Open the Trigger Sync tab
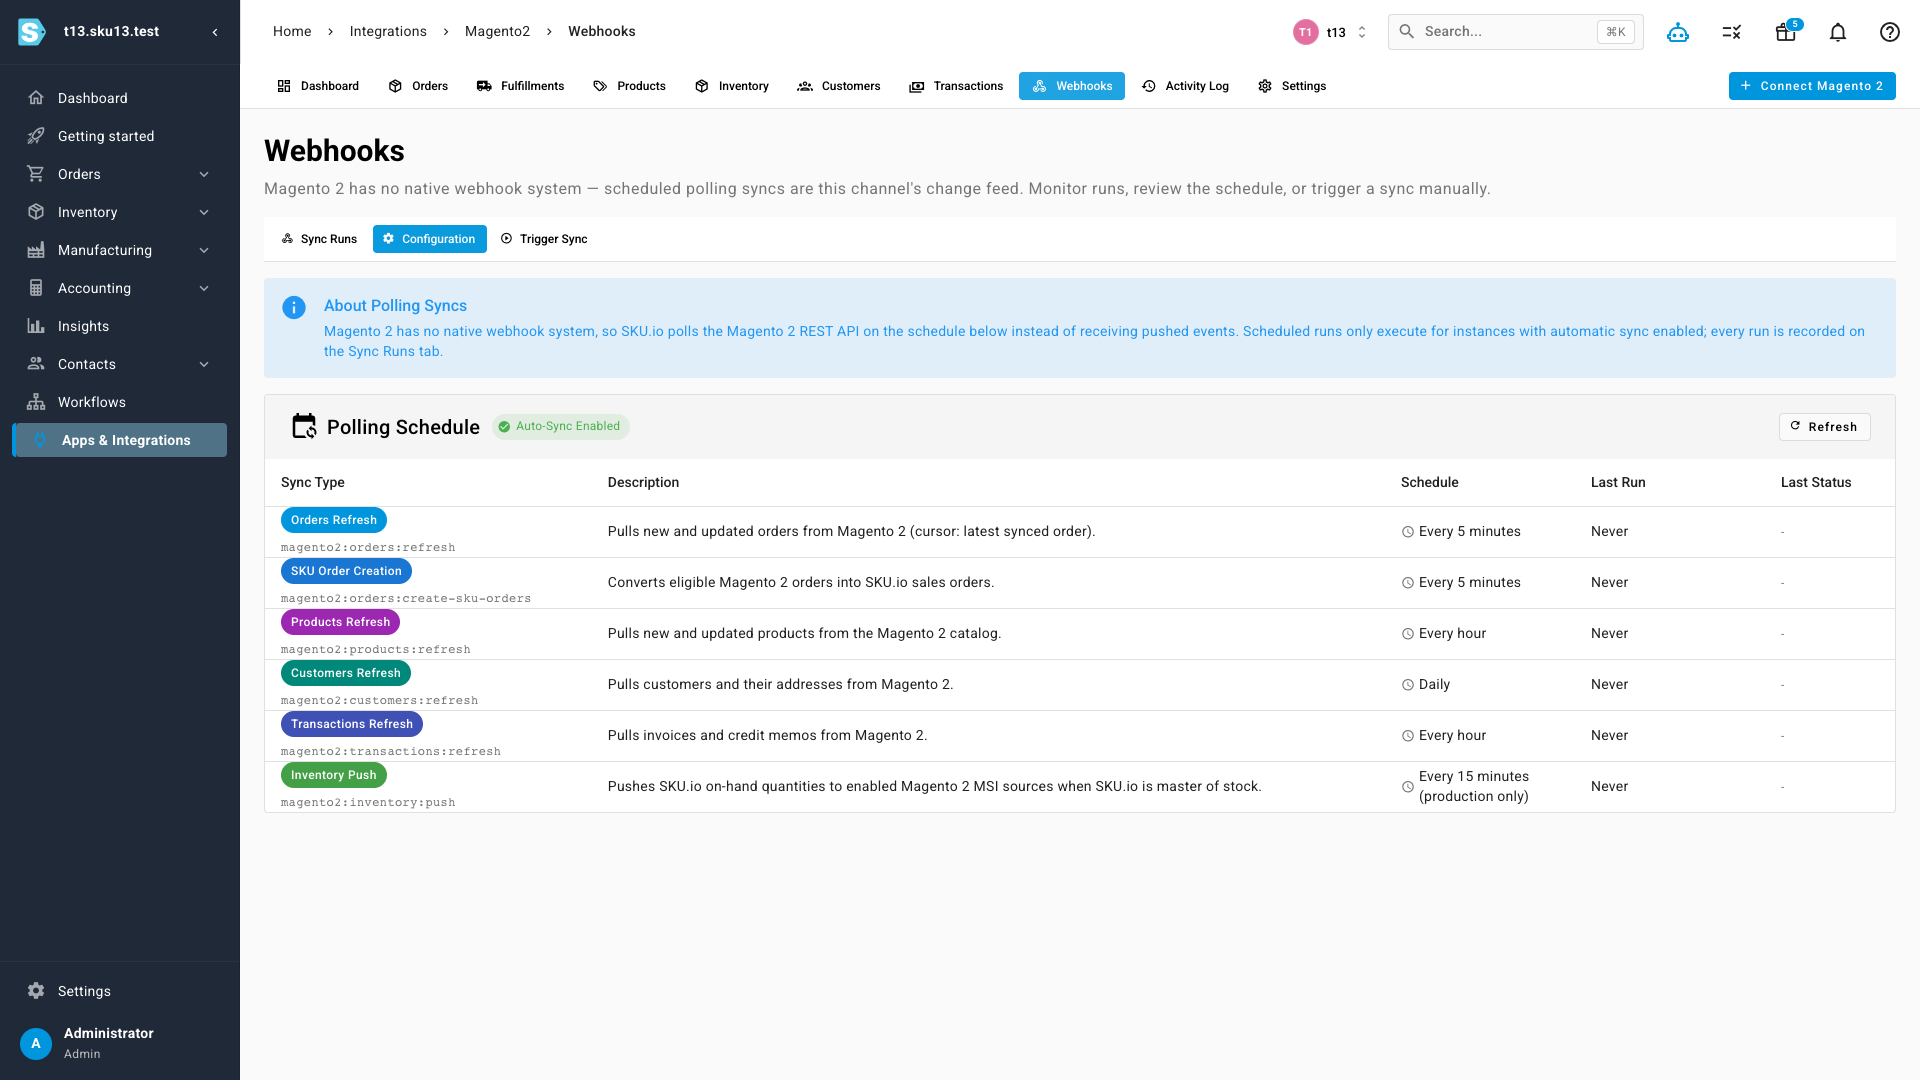1920x1080 pixels. point(544,239)
